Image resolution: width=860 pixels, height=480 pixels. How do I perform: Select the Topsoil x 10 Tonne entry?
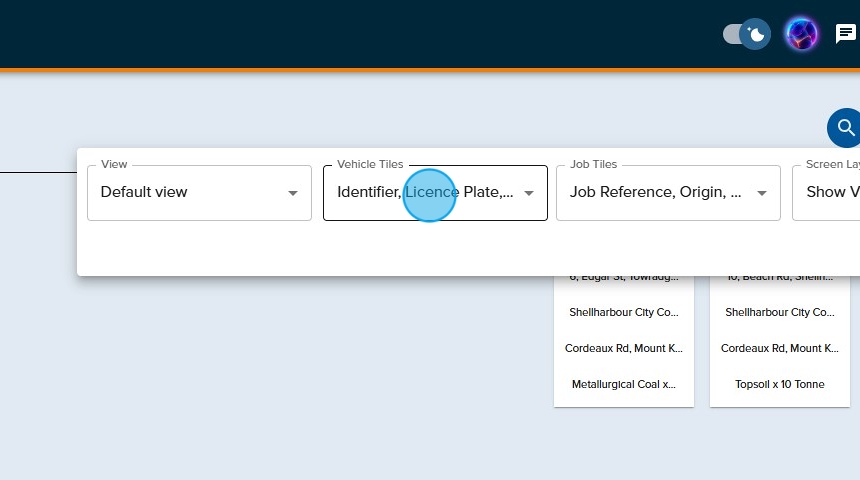780,384
